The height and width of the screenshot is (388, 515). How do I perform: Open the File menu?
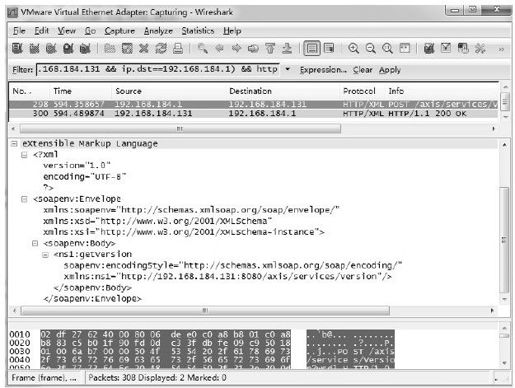tap(19, 31)
